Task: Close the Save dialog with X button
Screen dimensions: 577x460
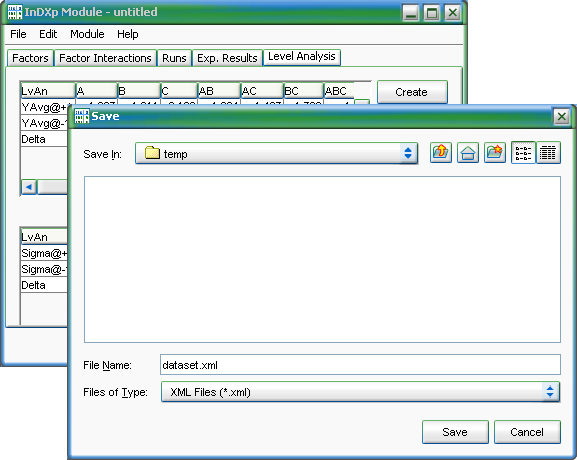Action: tap(562, 117)
